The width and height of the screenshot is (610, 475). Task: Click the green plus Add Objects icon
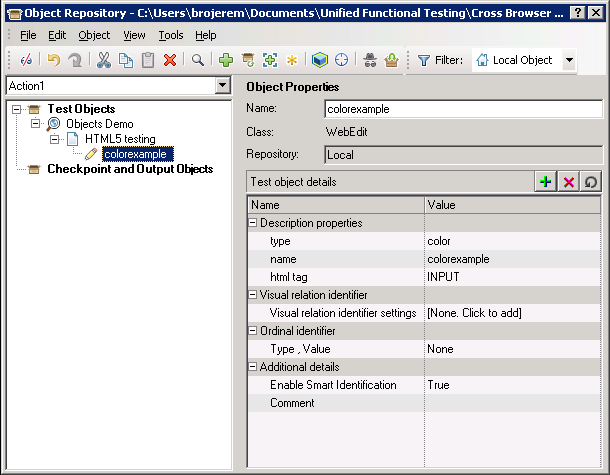pos(226,60)
